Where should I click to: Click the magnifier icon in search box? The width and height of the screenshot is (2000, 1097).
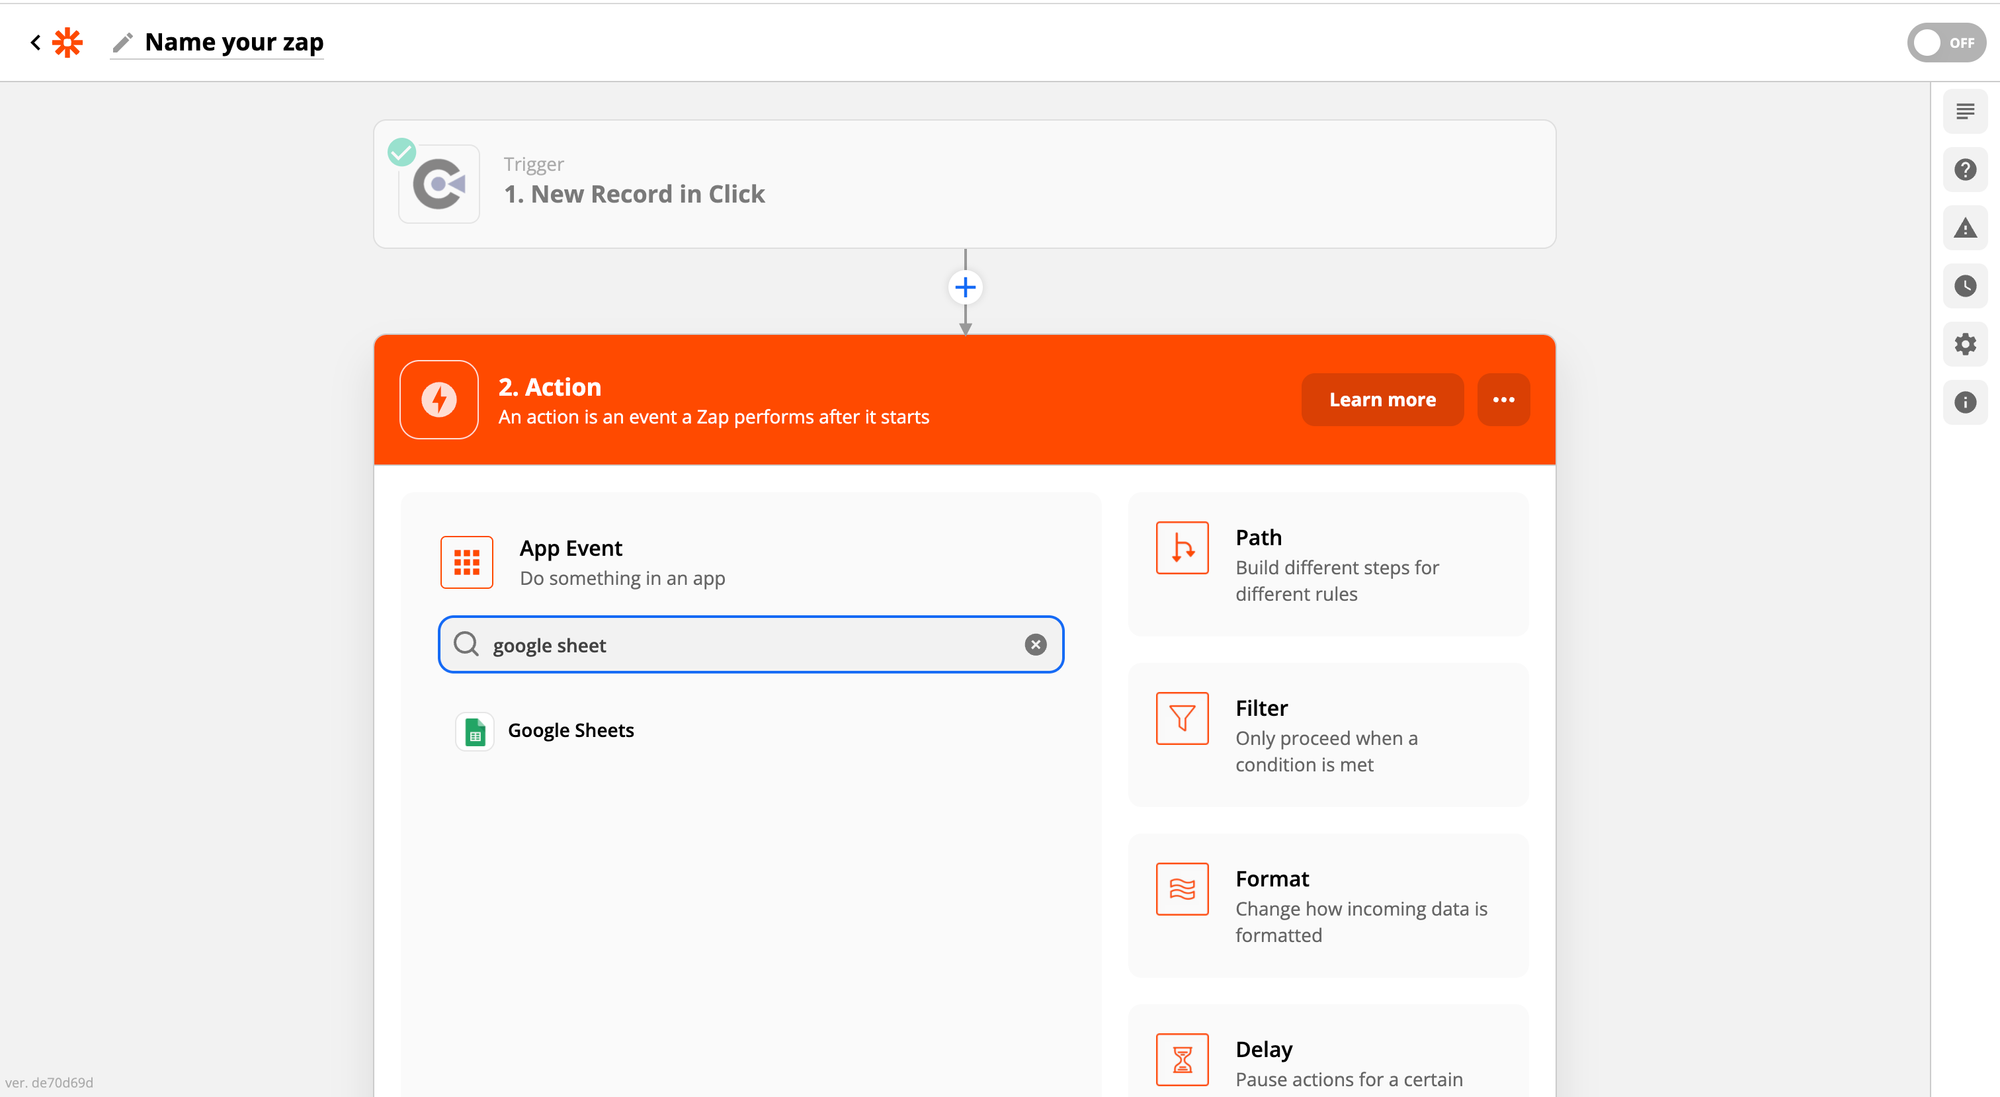click(466, 644)
